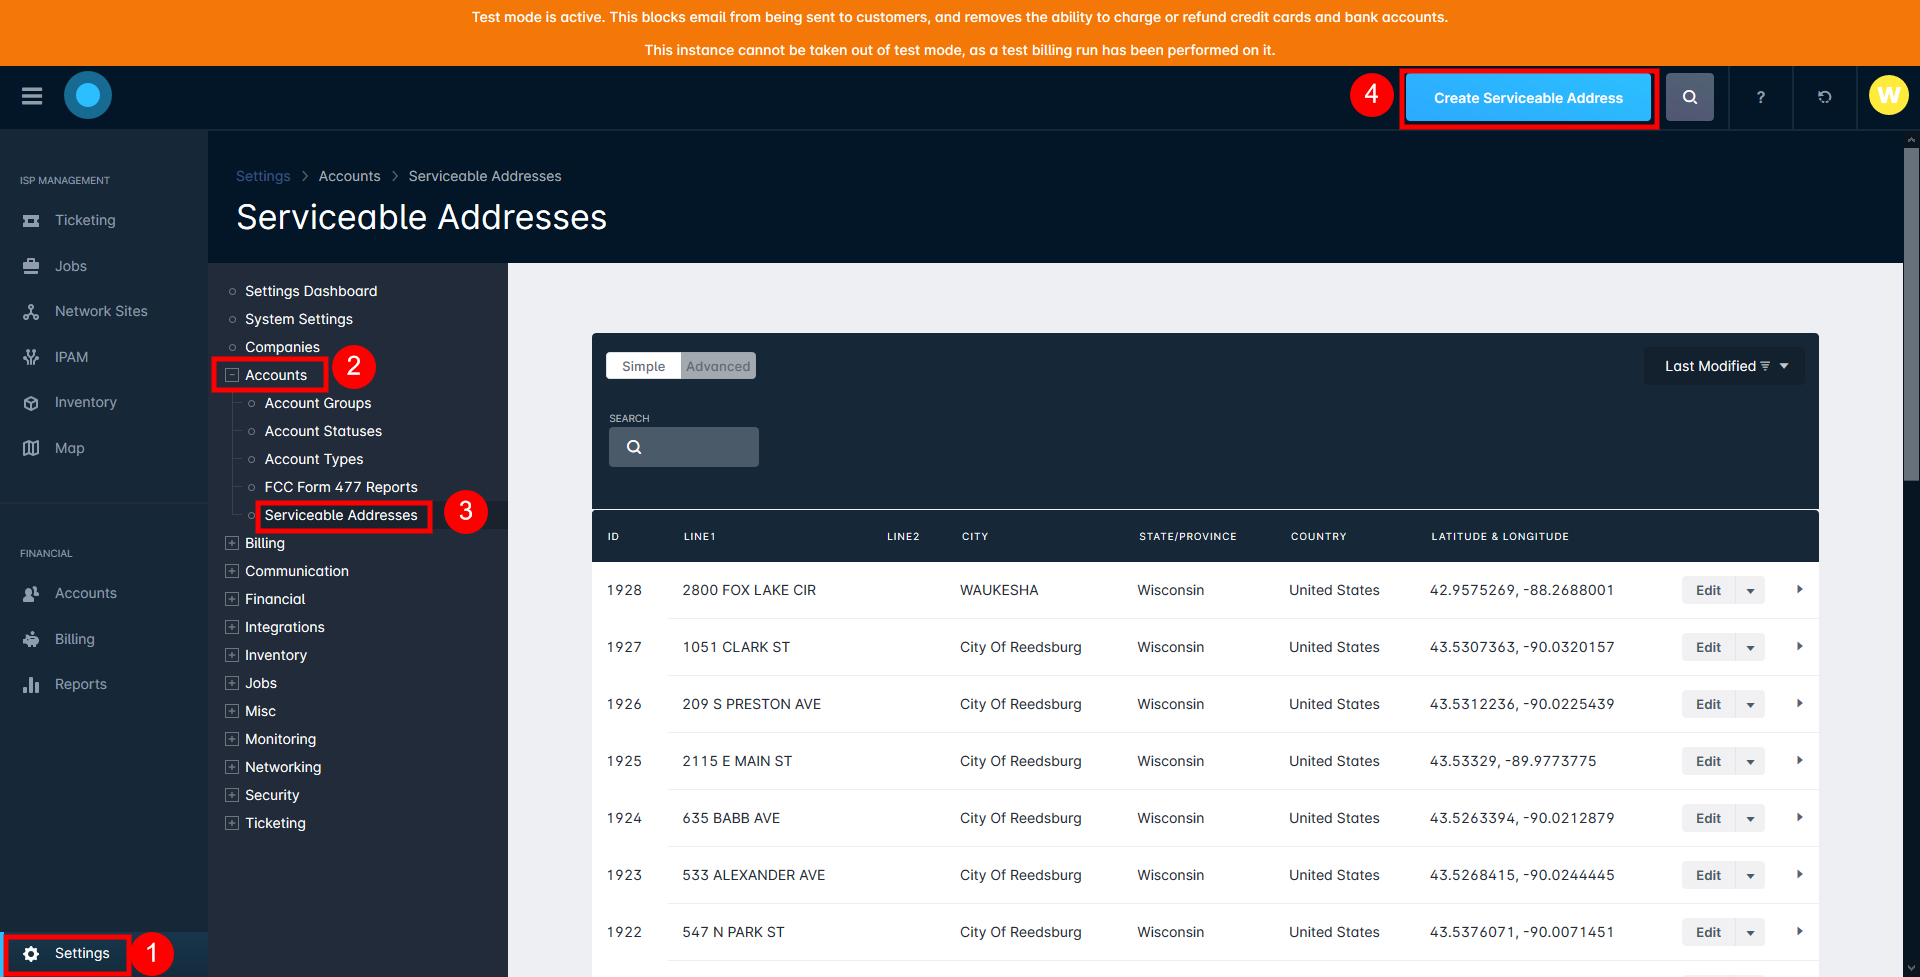Open the history restore icon in top bar
This screenshot has width=1920, height=977.
pyautogui.click(x=1824, y=97)
